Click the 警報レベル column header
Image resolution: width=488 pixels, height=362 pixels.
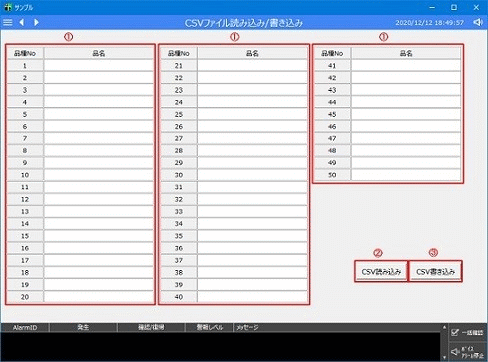(x=209, y=328)
